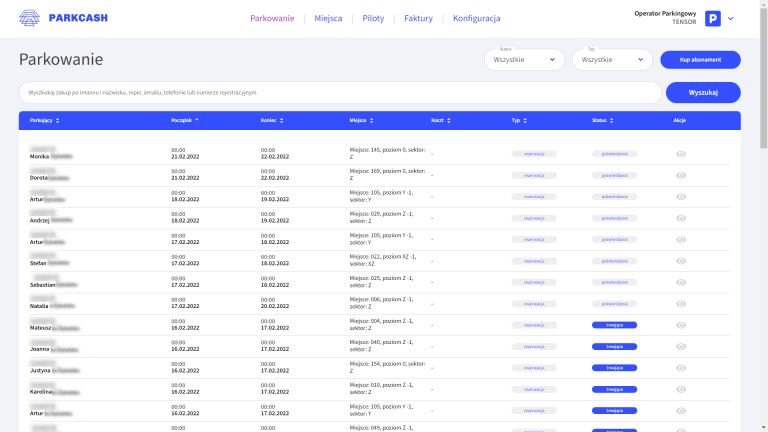Click 'trwająca' status badge in Mateusz row
The width and height of the screenshot is (768, 432).
pyautogui.click(x=614, y=325)
